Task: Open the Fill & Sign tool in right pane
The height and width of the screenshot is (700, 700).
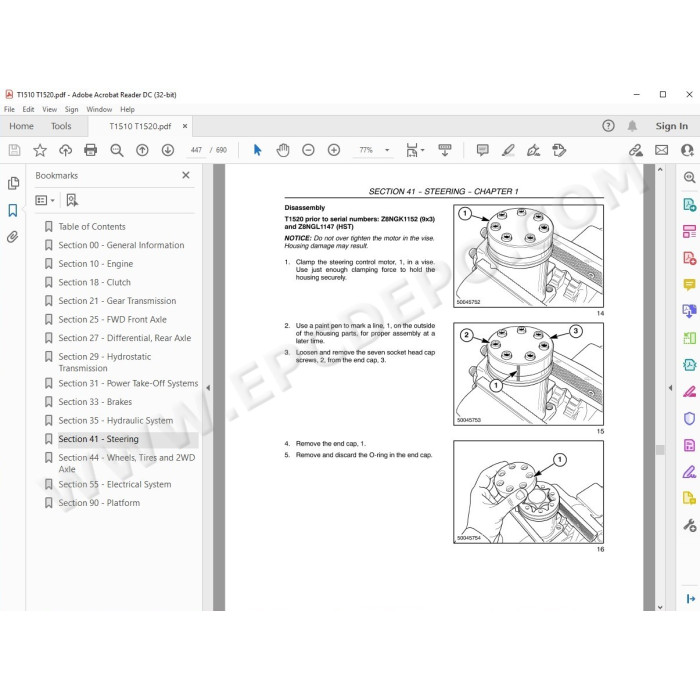Action: point(689,471)
